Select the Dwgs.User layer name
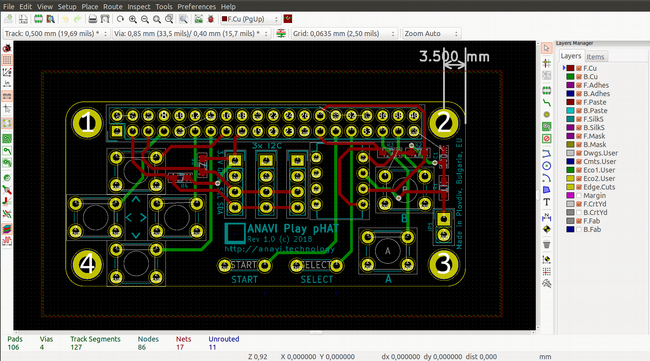The image size is (650, 361). (600, 153)
